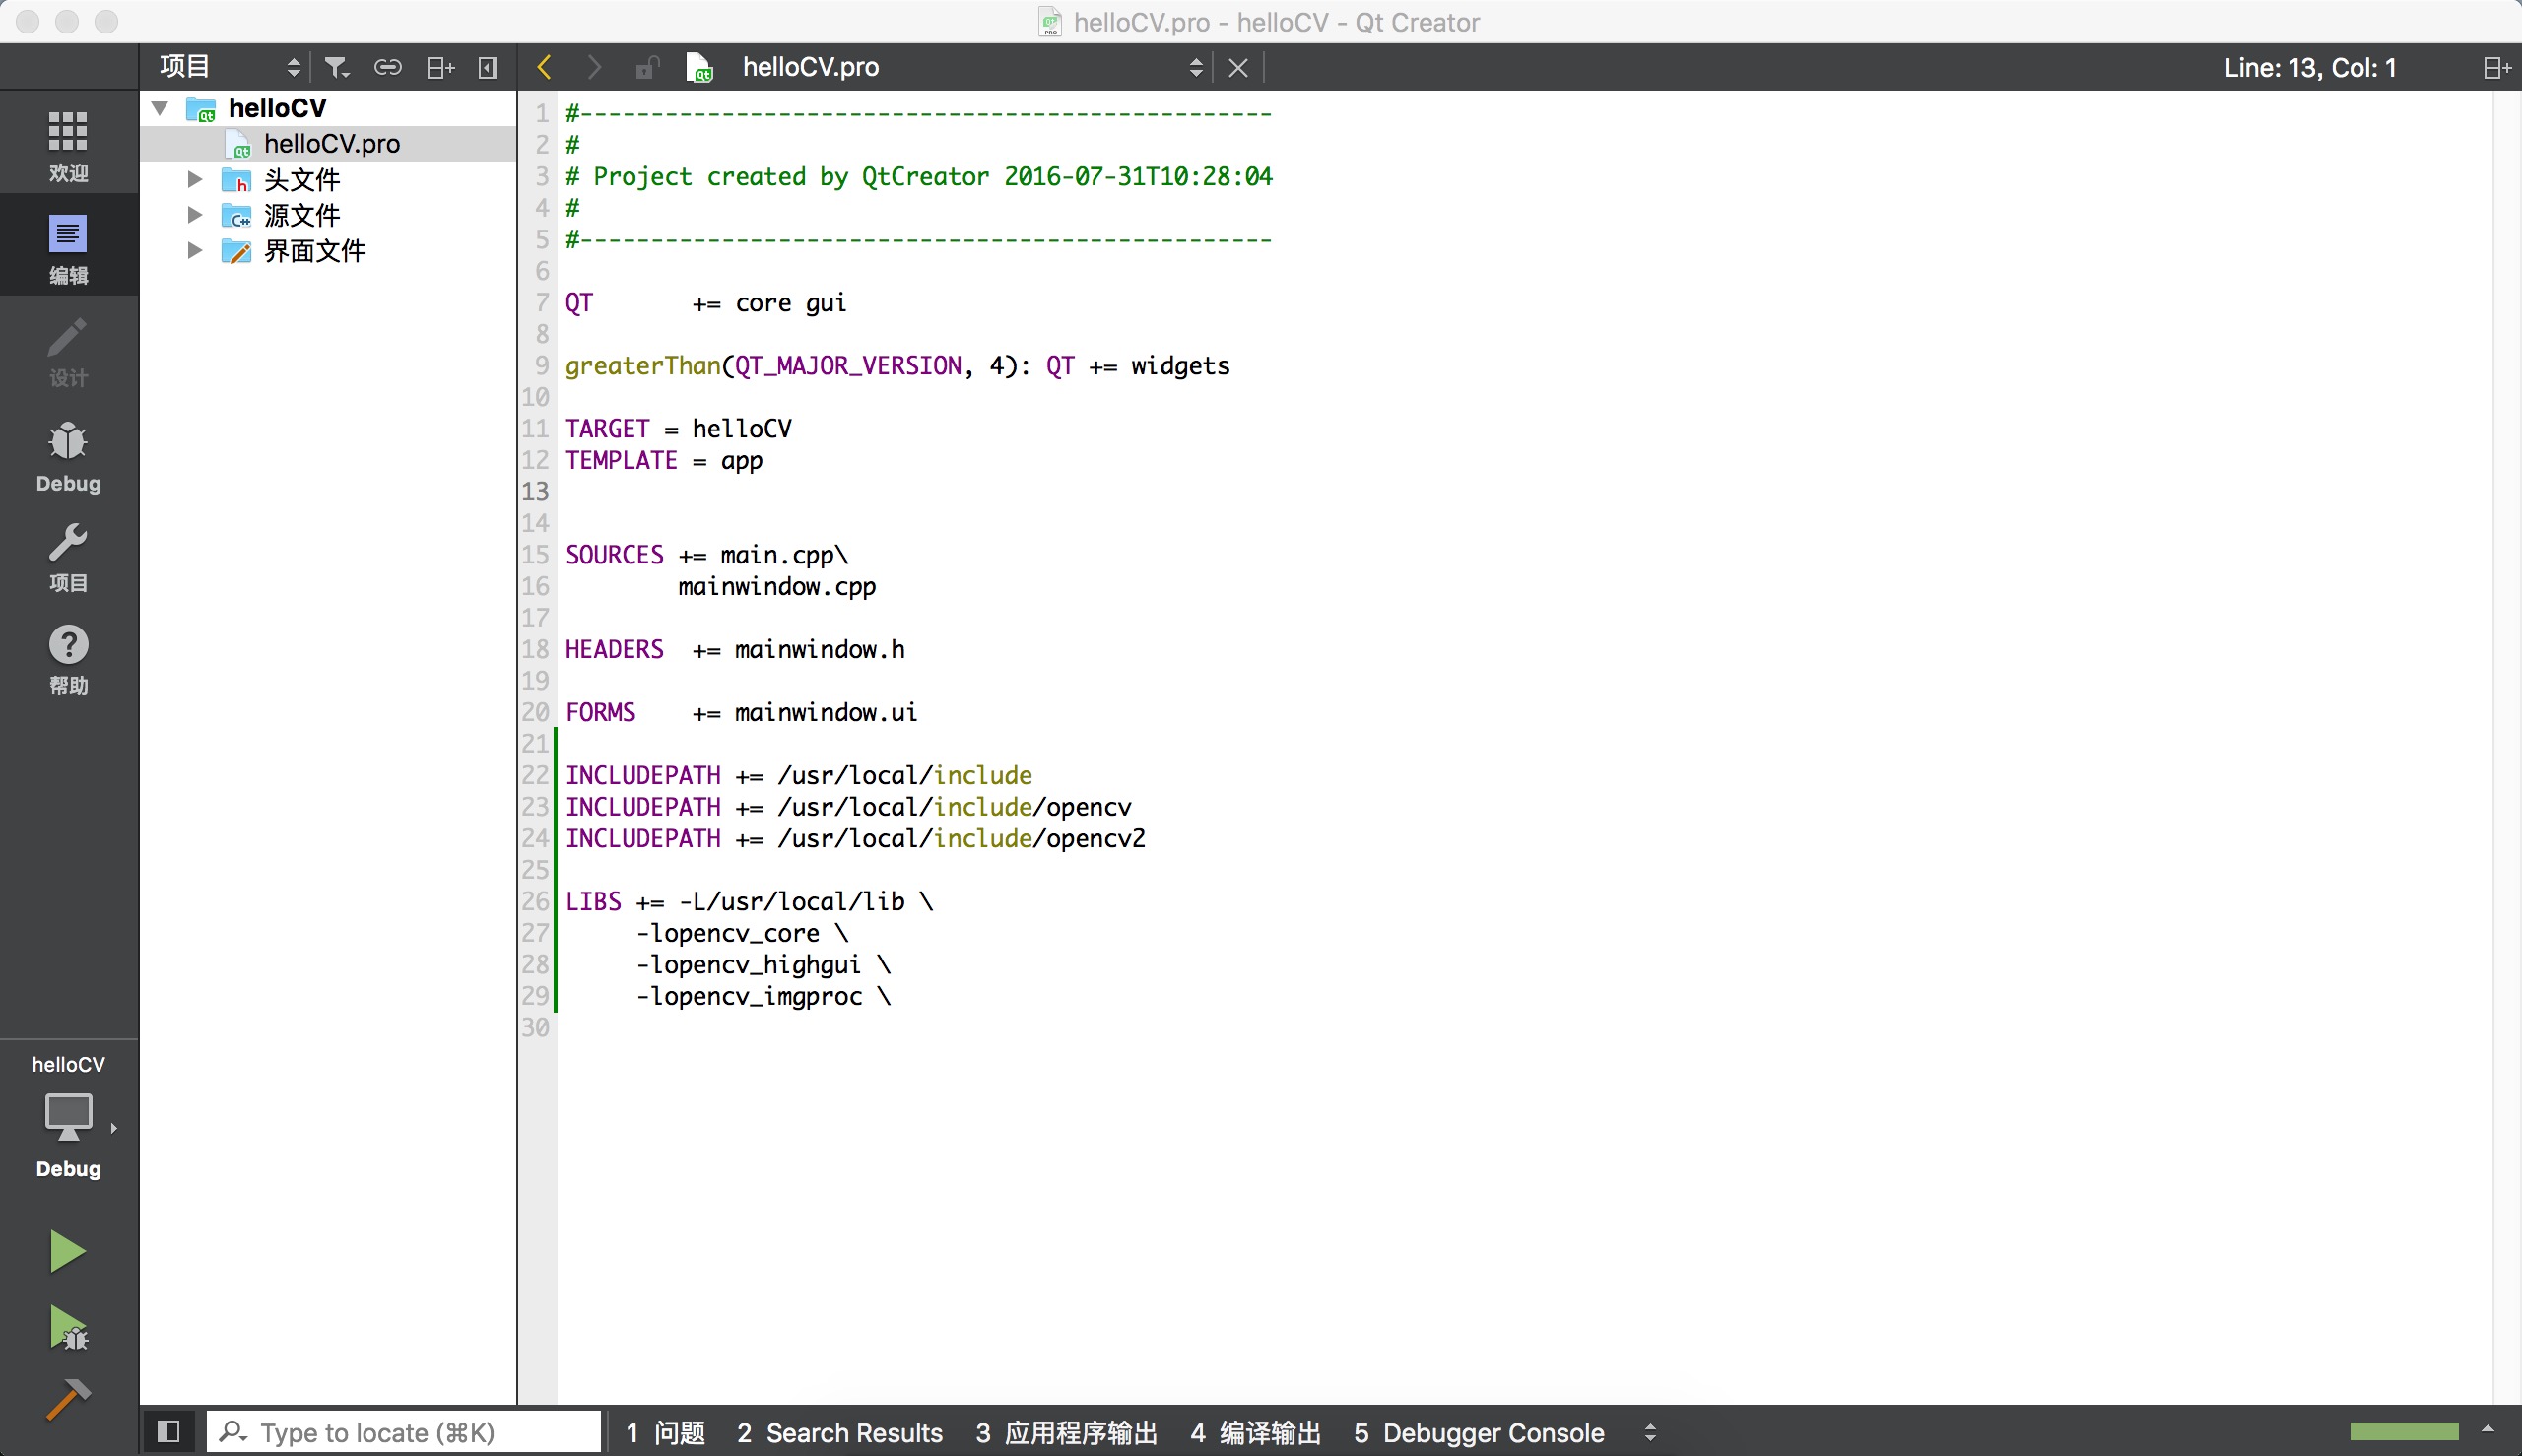
Task: Close the helloCV.pro document
Action: point(1238,67)
